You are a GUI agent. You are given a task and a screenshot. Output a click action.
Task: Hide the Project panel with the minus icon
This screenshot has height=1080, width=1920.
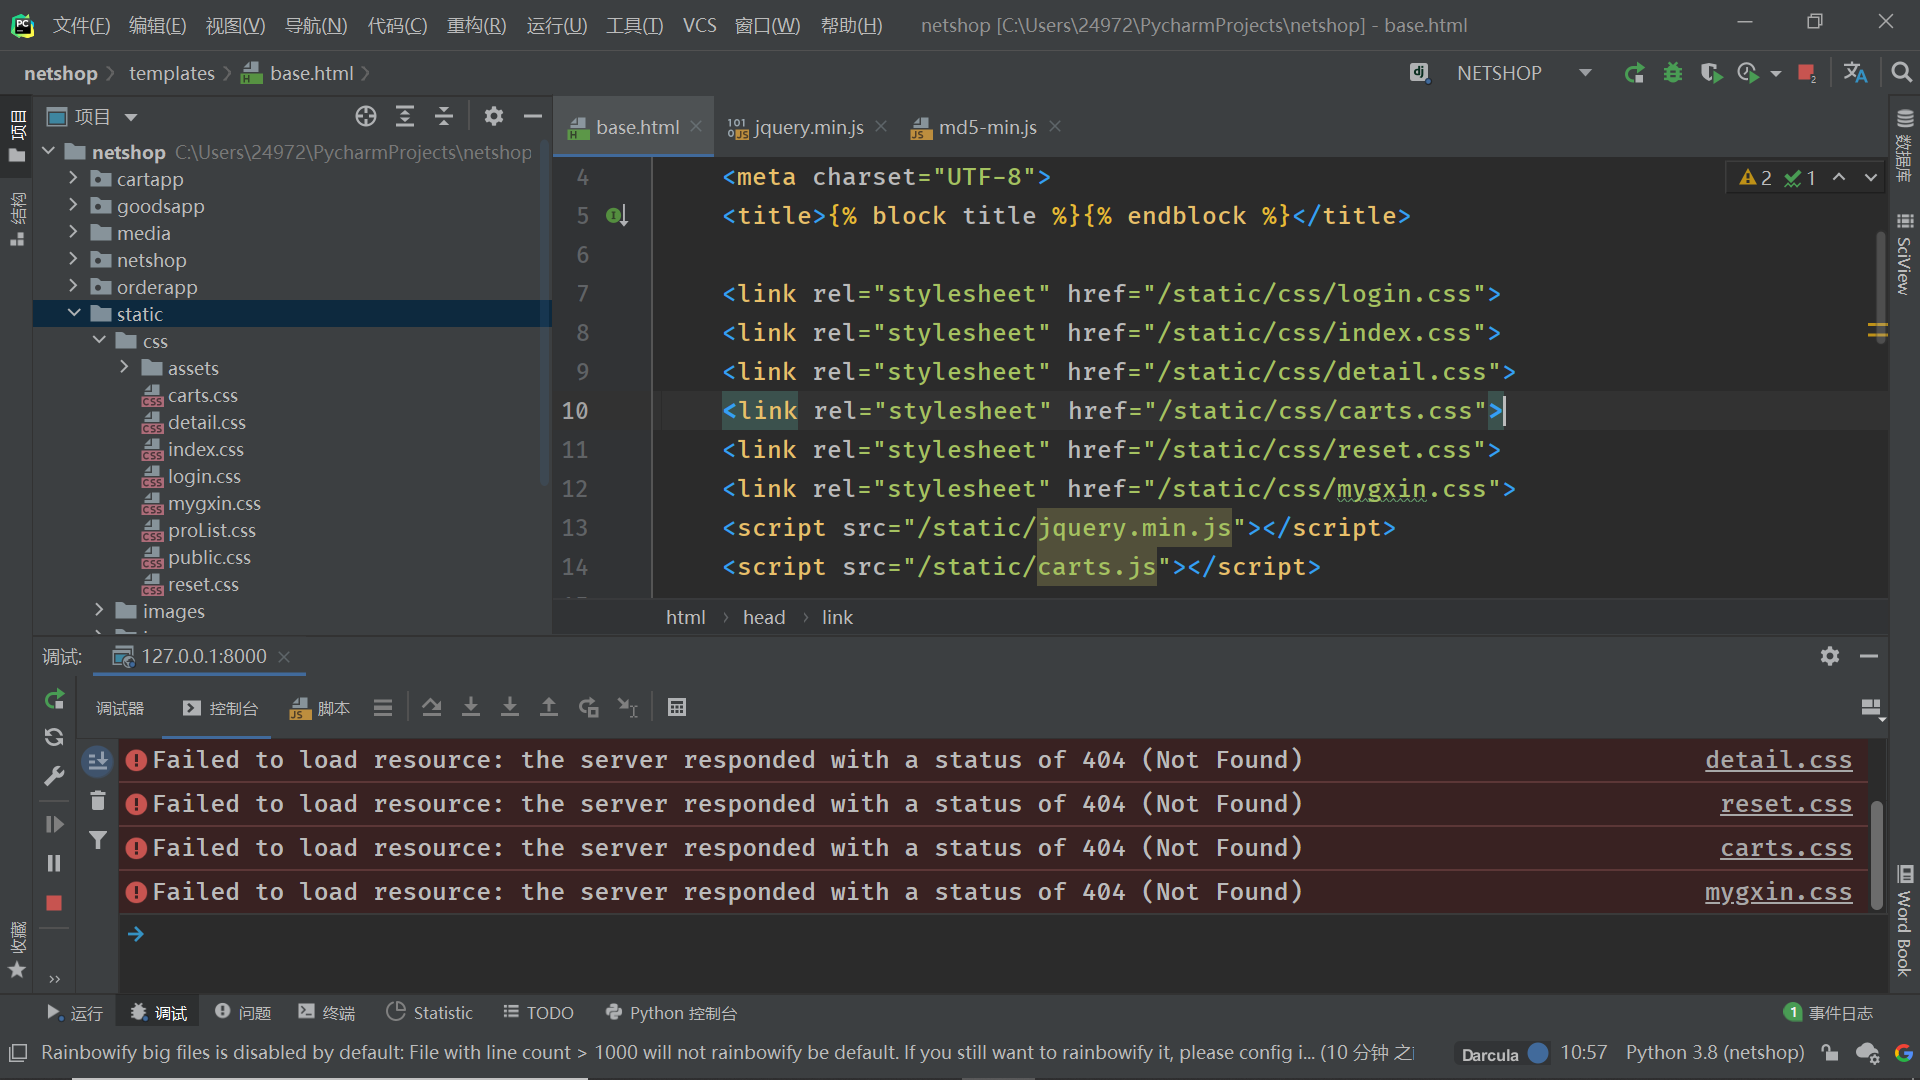pos(533,117)
